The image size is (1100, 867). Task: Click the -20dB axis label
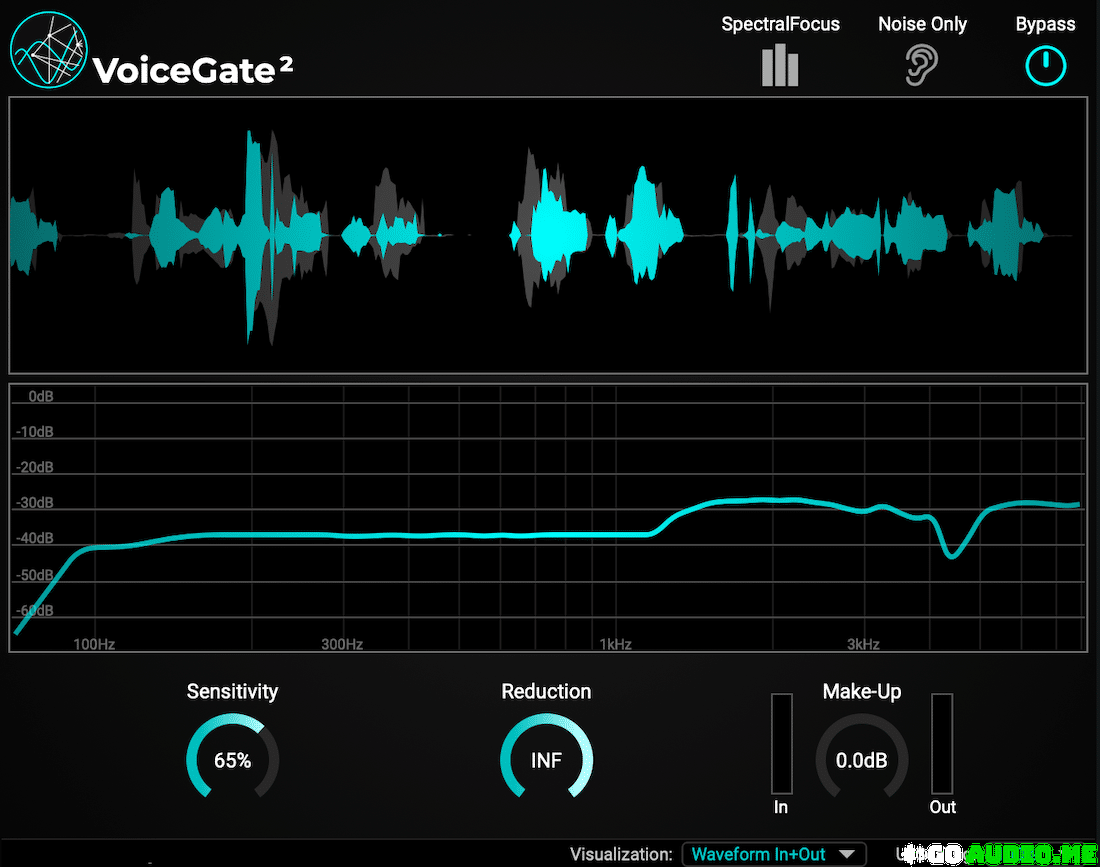click(34, 467)
